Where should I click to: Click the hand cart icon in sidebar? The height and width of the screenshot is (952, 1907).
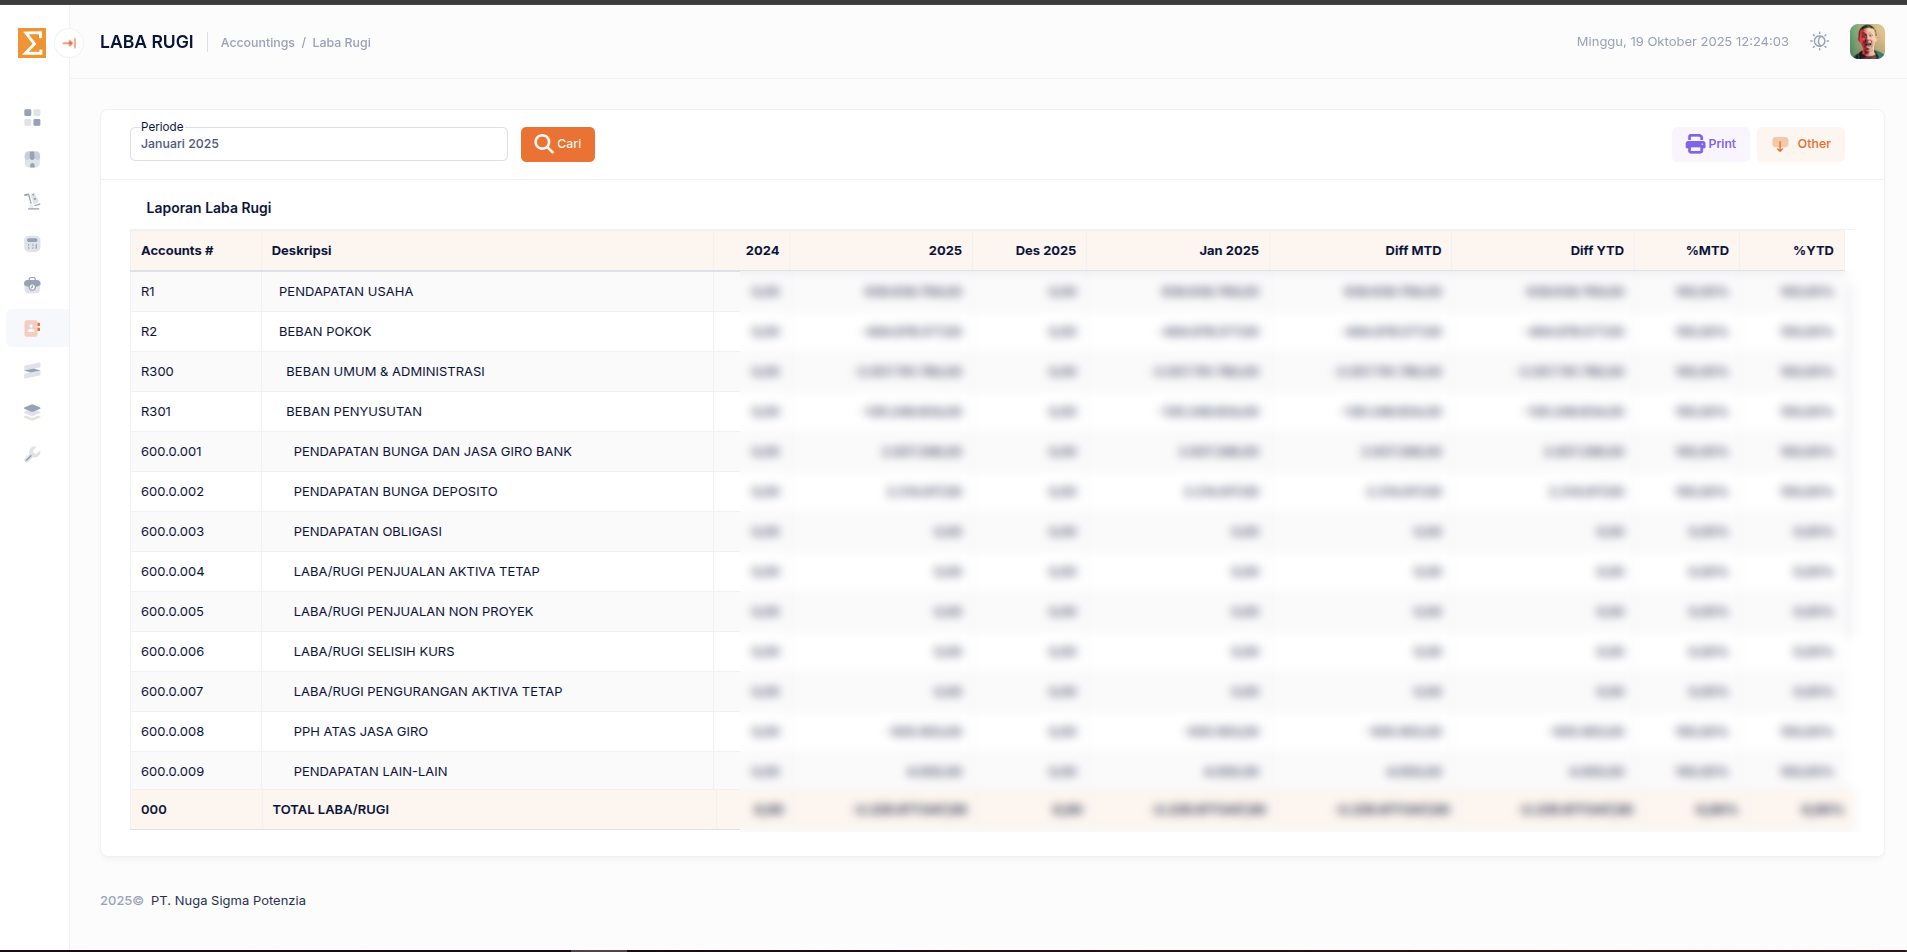[x=32, y=202]
